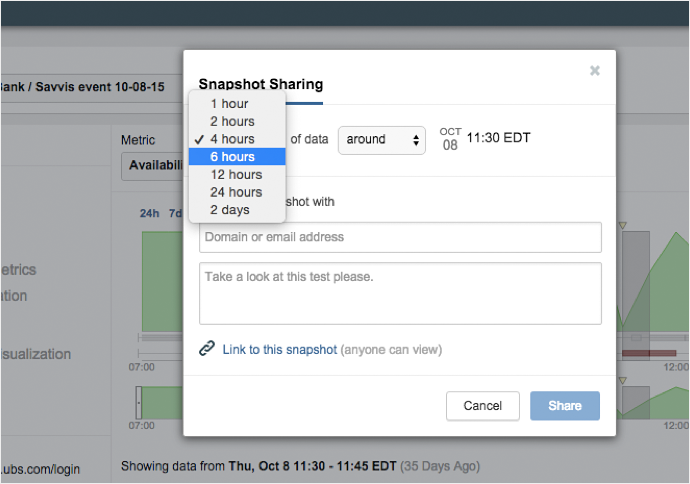
Task: Choose 12 hours duration
Action: coord(236,175)
